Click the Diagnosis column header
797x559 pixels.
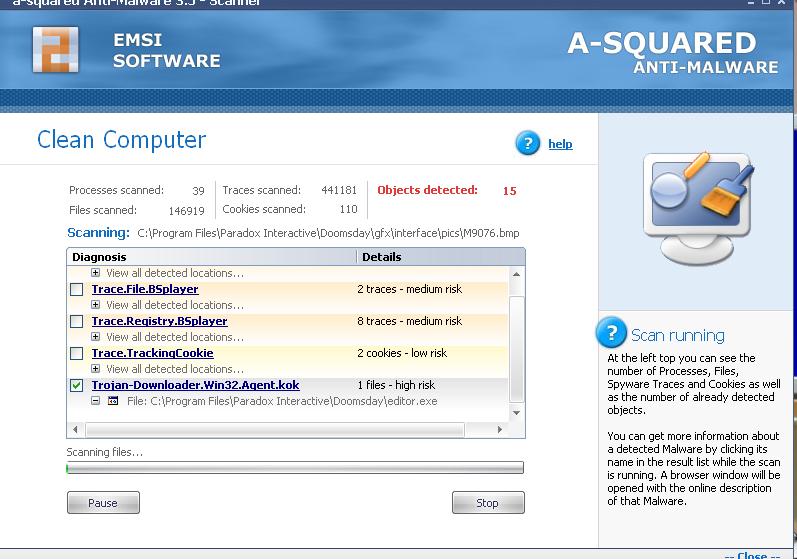pos(211,257)
